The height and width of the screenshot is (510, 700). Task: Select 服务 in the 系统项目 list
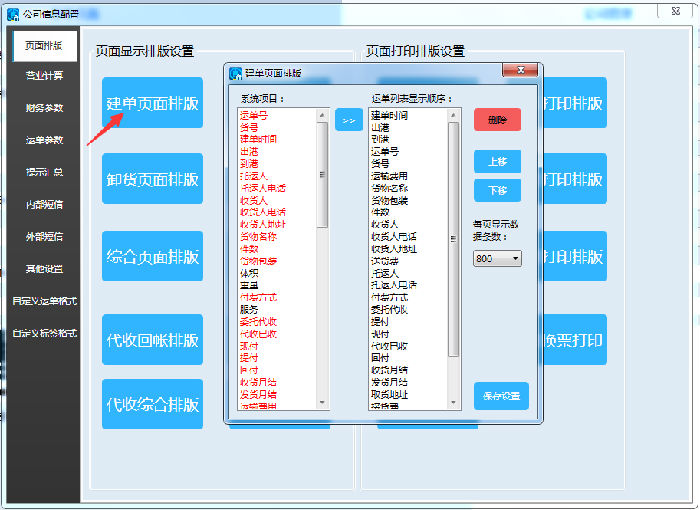(x=249, y=309)
